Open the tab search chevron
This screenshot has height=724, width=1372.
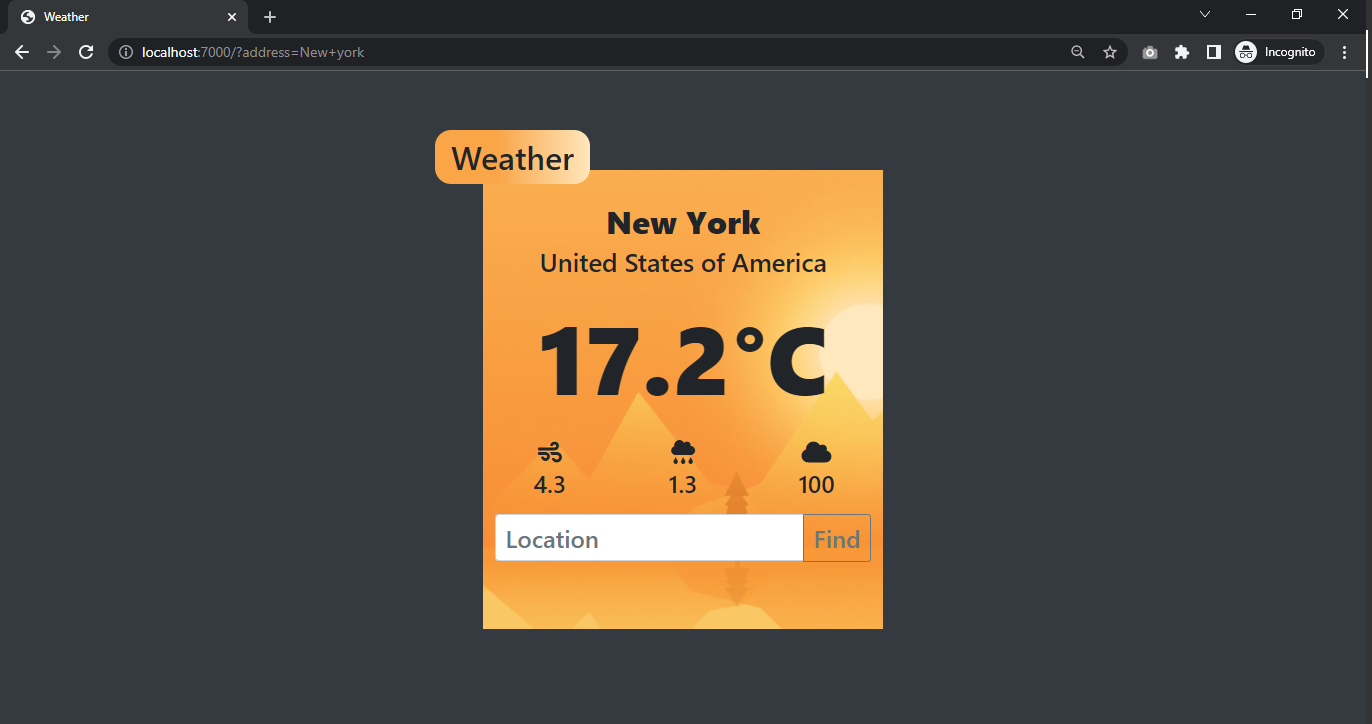tap(1204, 14)
